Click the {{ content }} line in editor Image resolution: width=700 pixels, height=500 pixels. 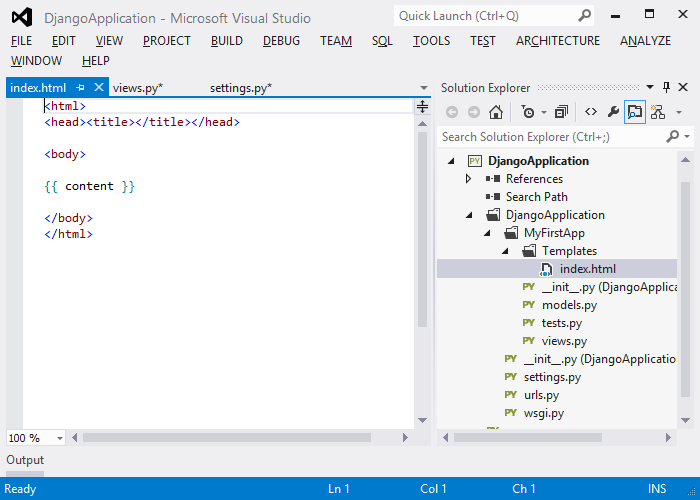(x=89, y=186)
